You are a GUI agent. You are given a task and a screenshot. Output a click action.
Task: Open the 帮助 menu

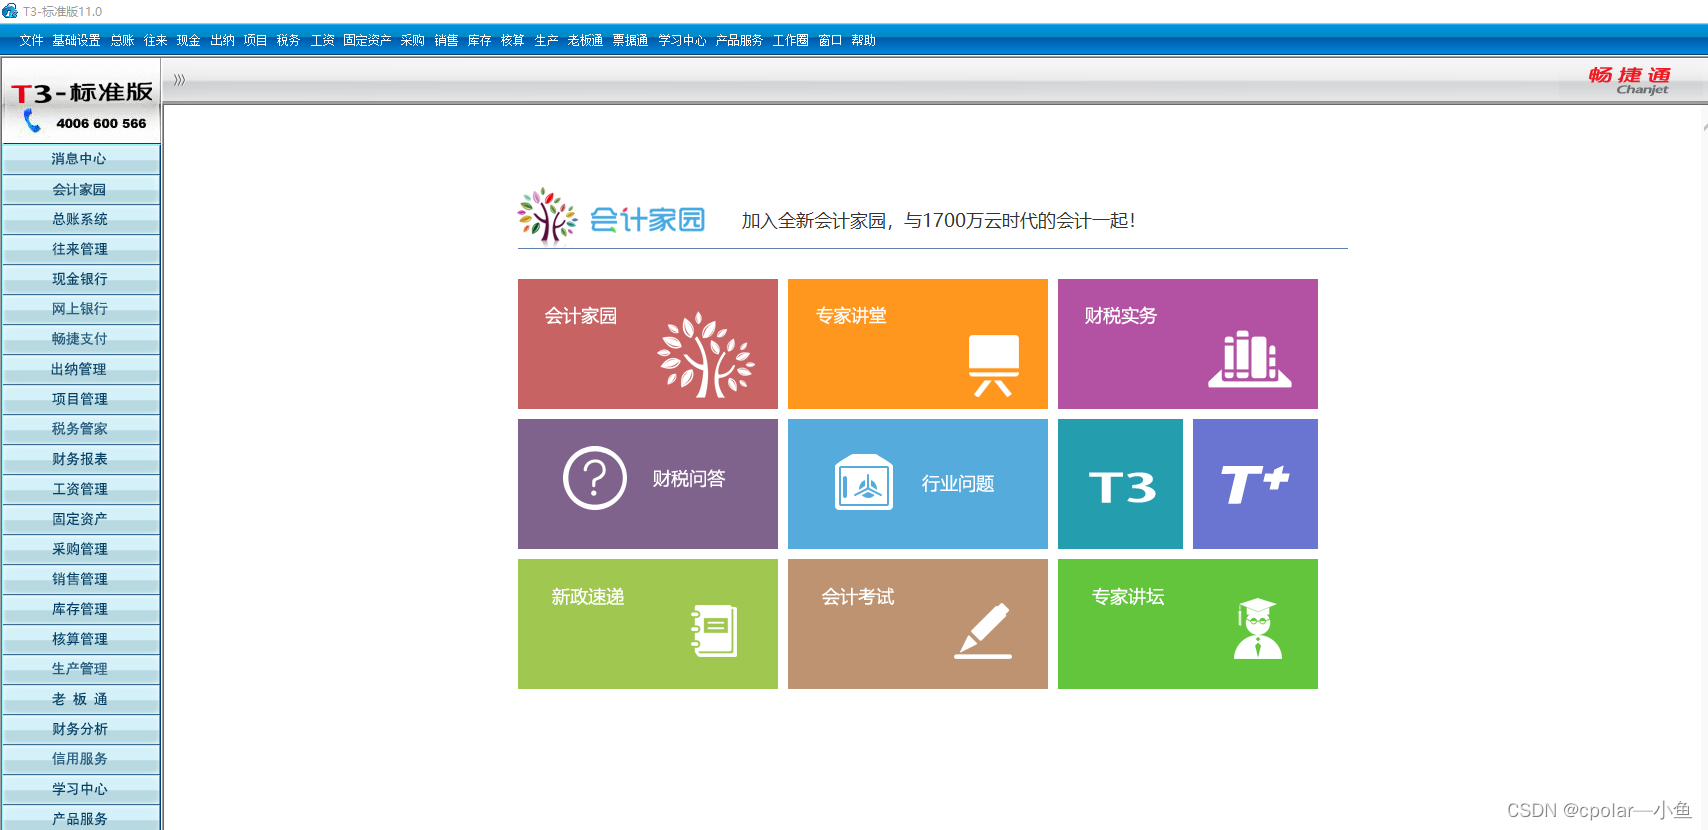tap(863, 40)
